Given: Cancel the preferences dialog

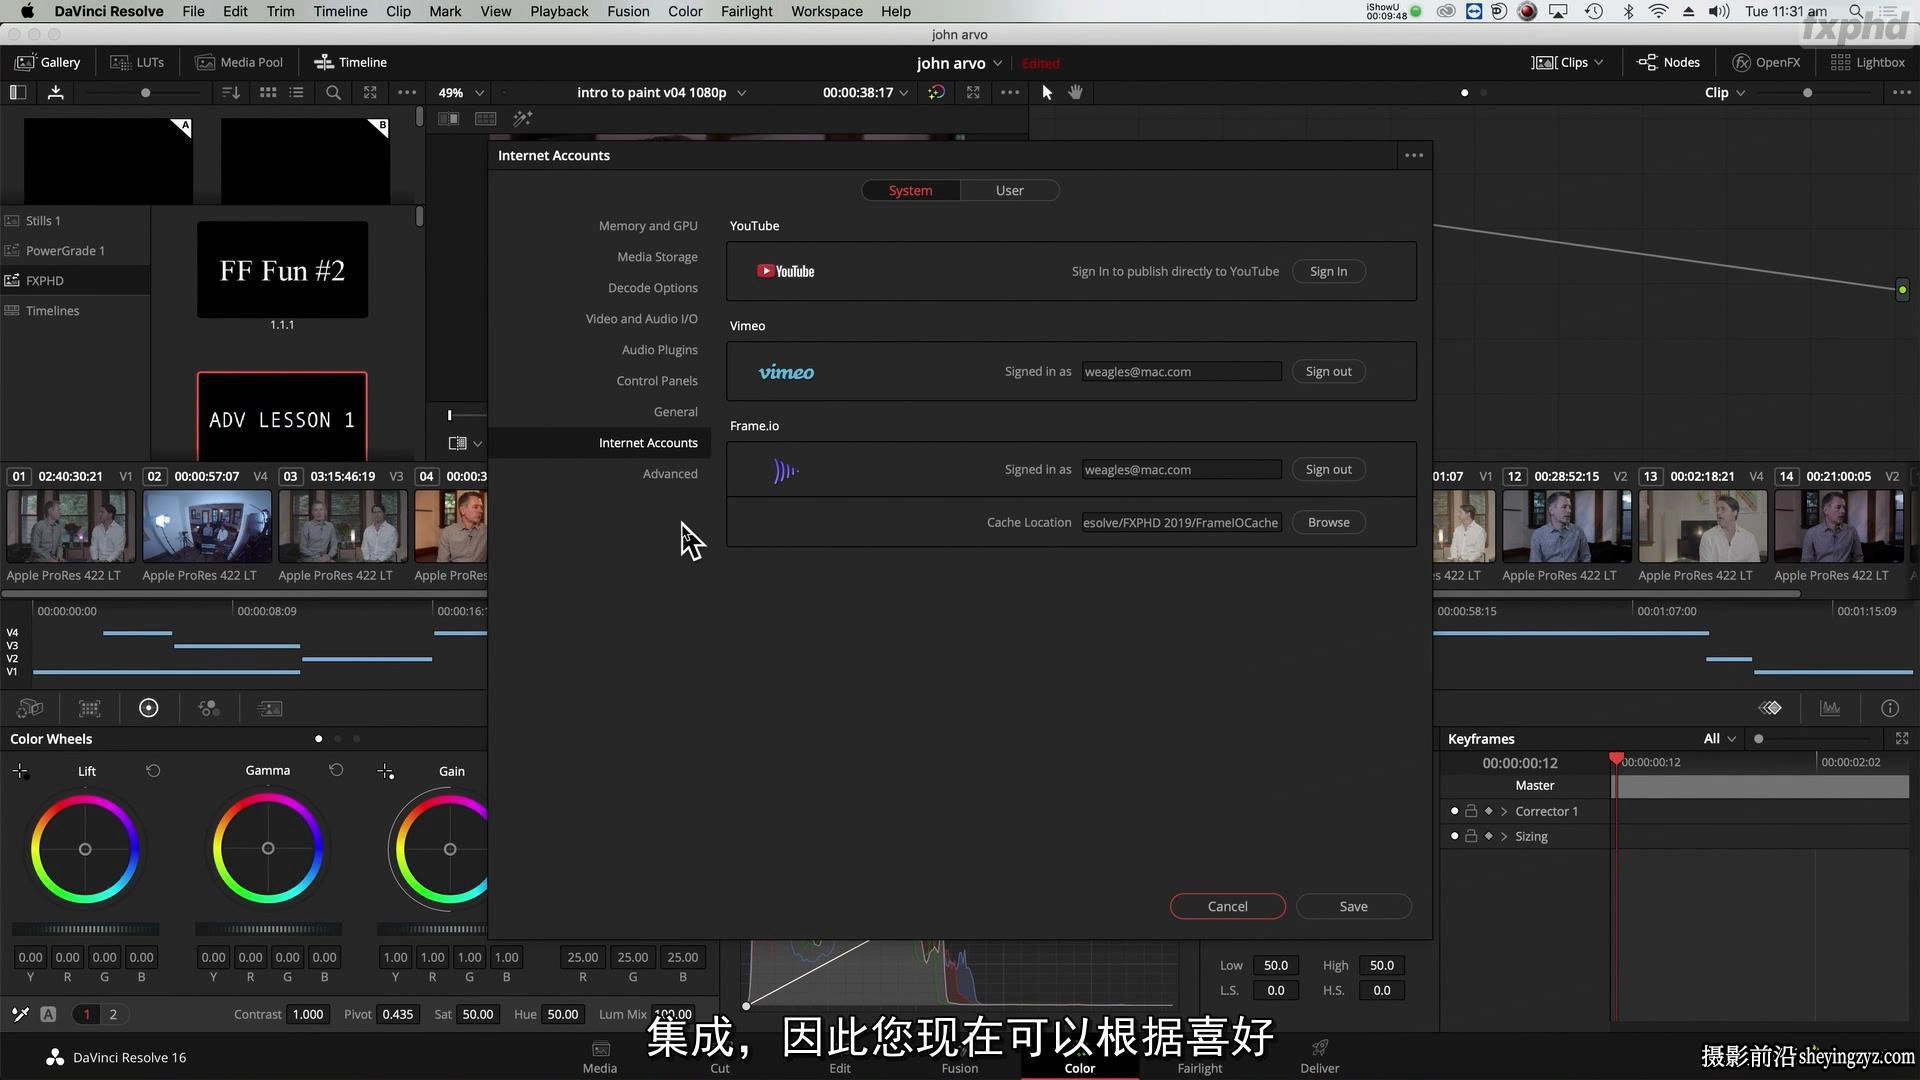Looking at the screenshot, I should click(1227, 906).
